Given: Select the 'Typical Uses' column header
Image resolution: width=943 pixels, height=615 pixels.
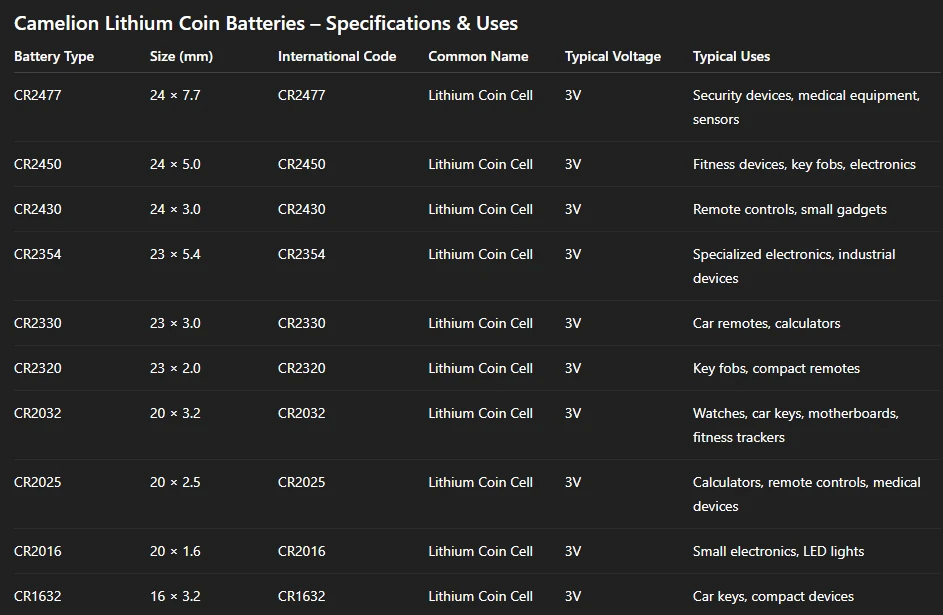Looking at the screenshot, I should 731,56.
